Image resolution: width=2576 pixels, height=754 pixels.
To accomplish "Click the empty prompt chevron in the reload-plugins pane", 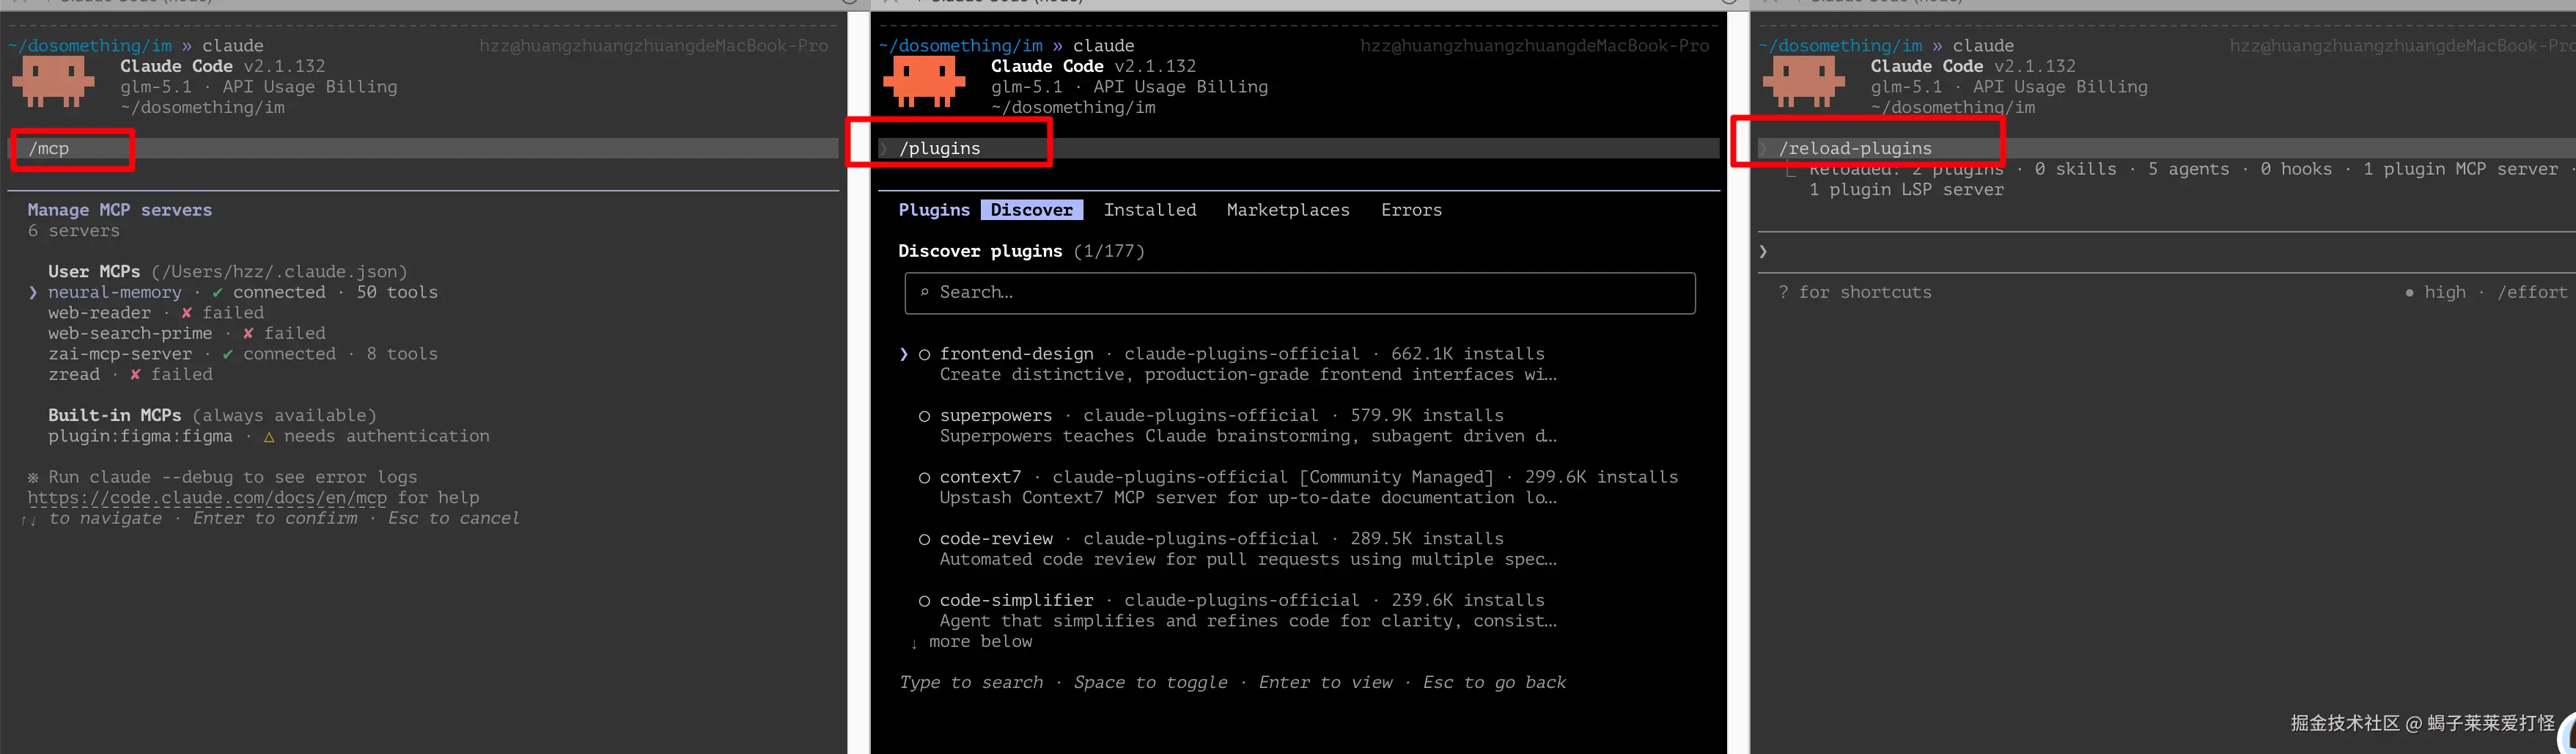I will tap(1763, 251).
